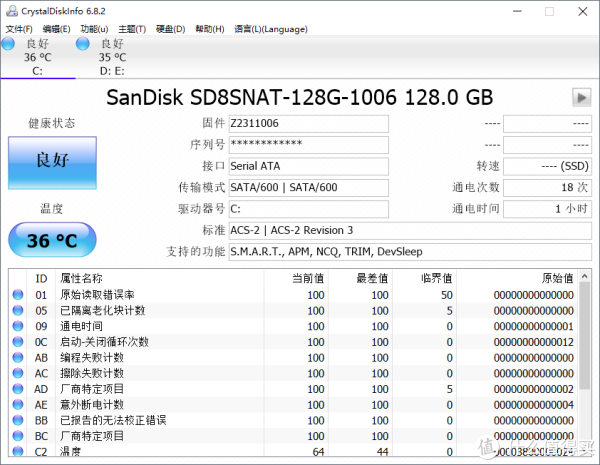Open the 主题(T) menu
Screen dimensions: 600x465
(x=132, y=29)
